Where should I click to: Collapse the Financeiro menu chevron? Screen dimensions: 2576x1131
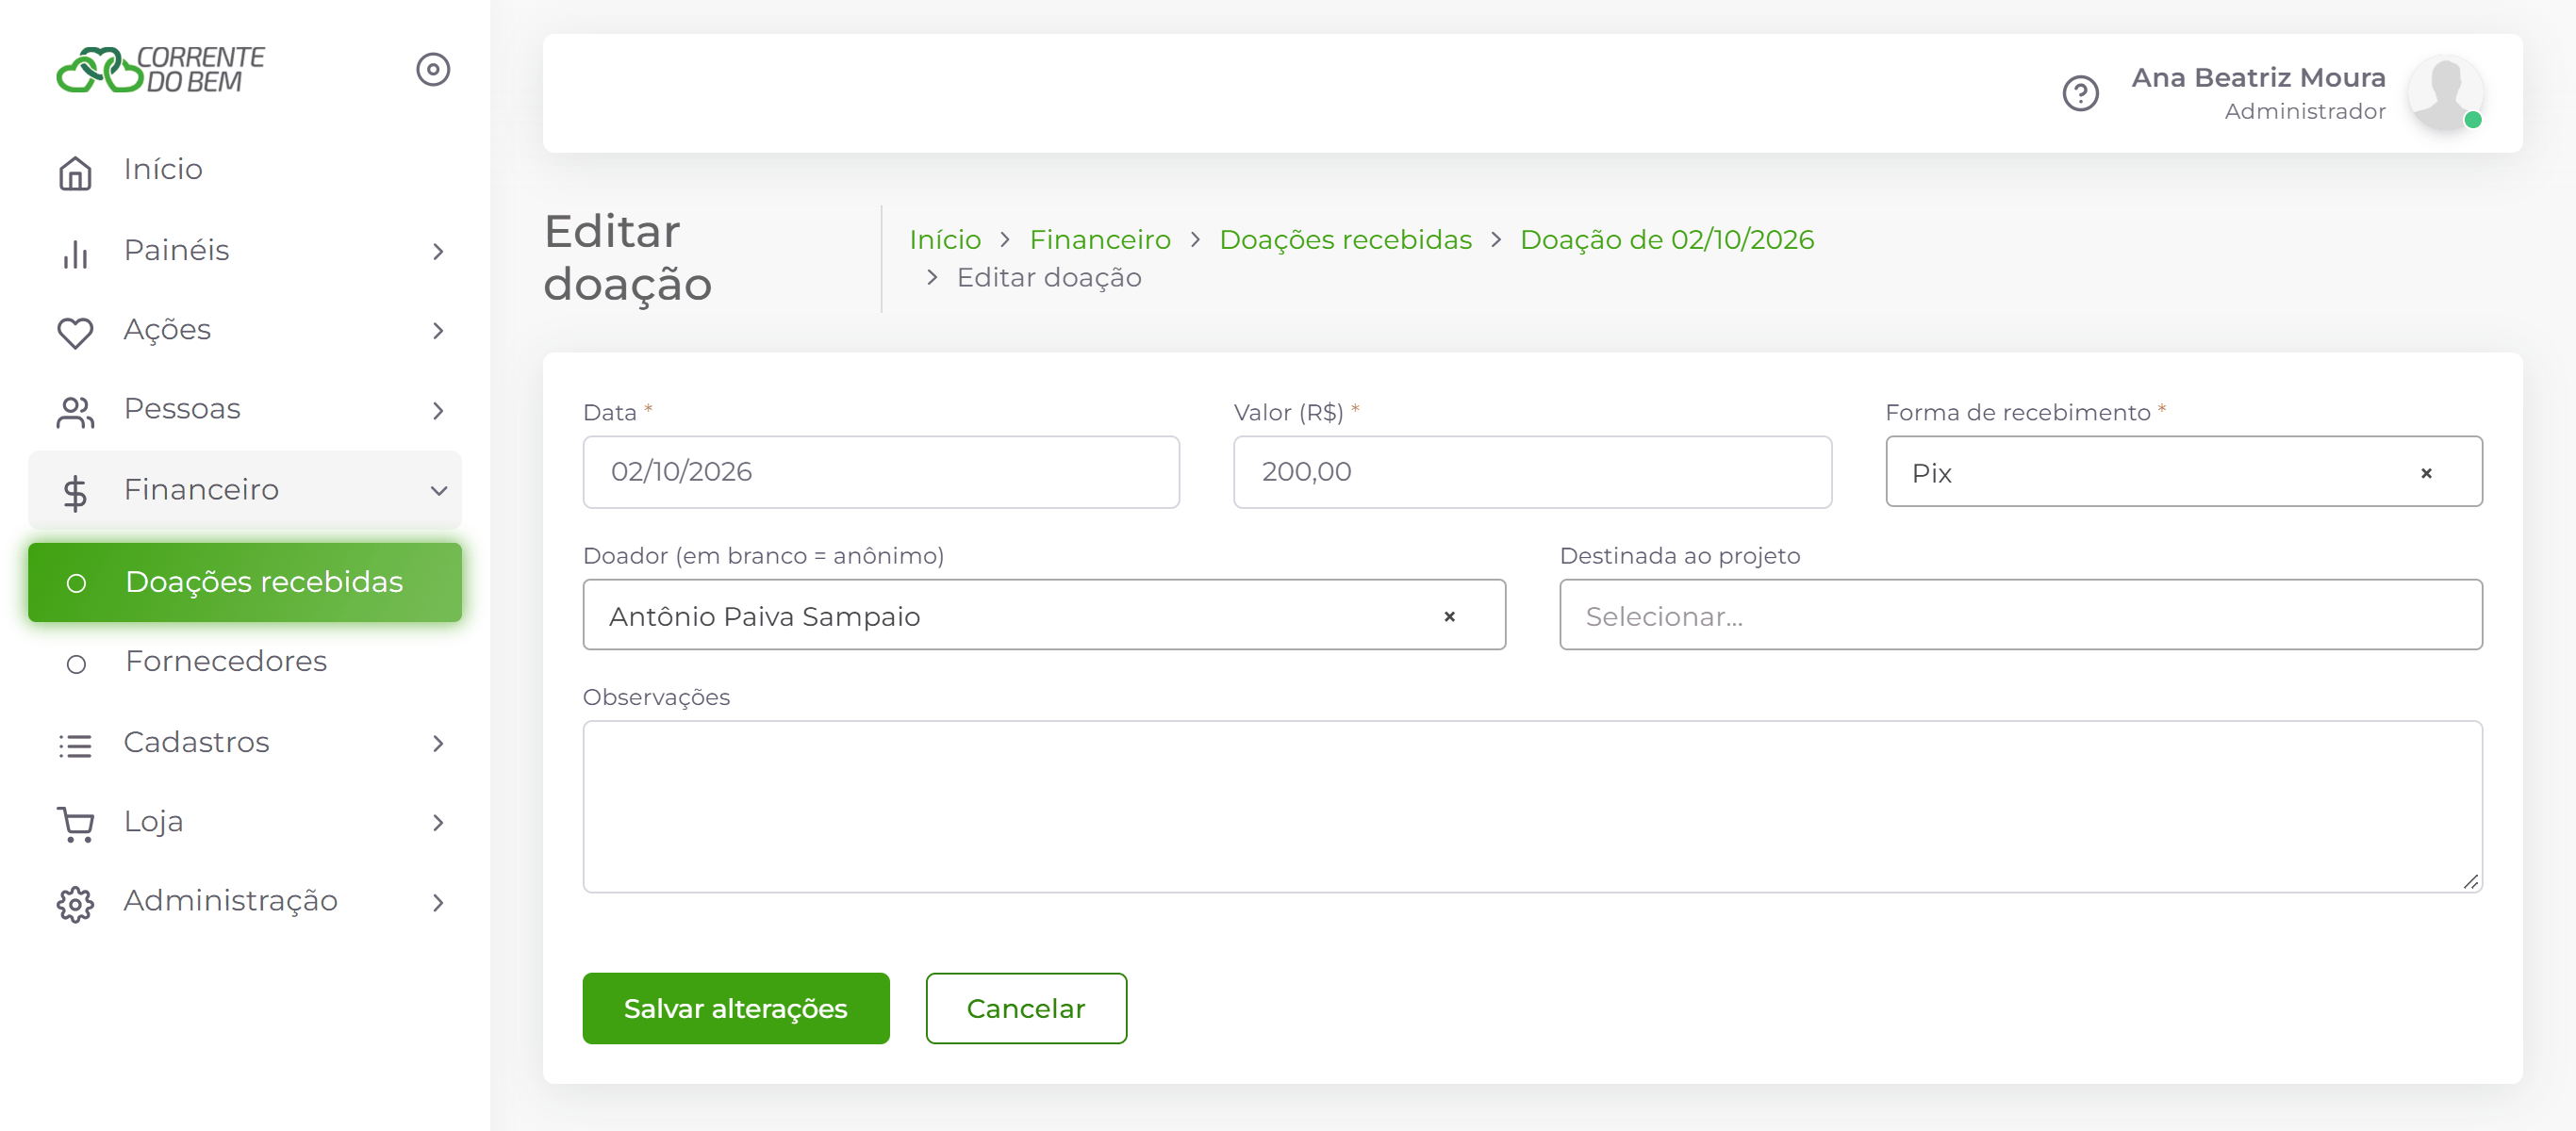click(438, 491)
